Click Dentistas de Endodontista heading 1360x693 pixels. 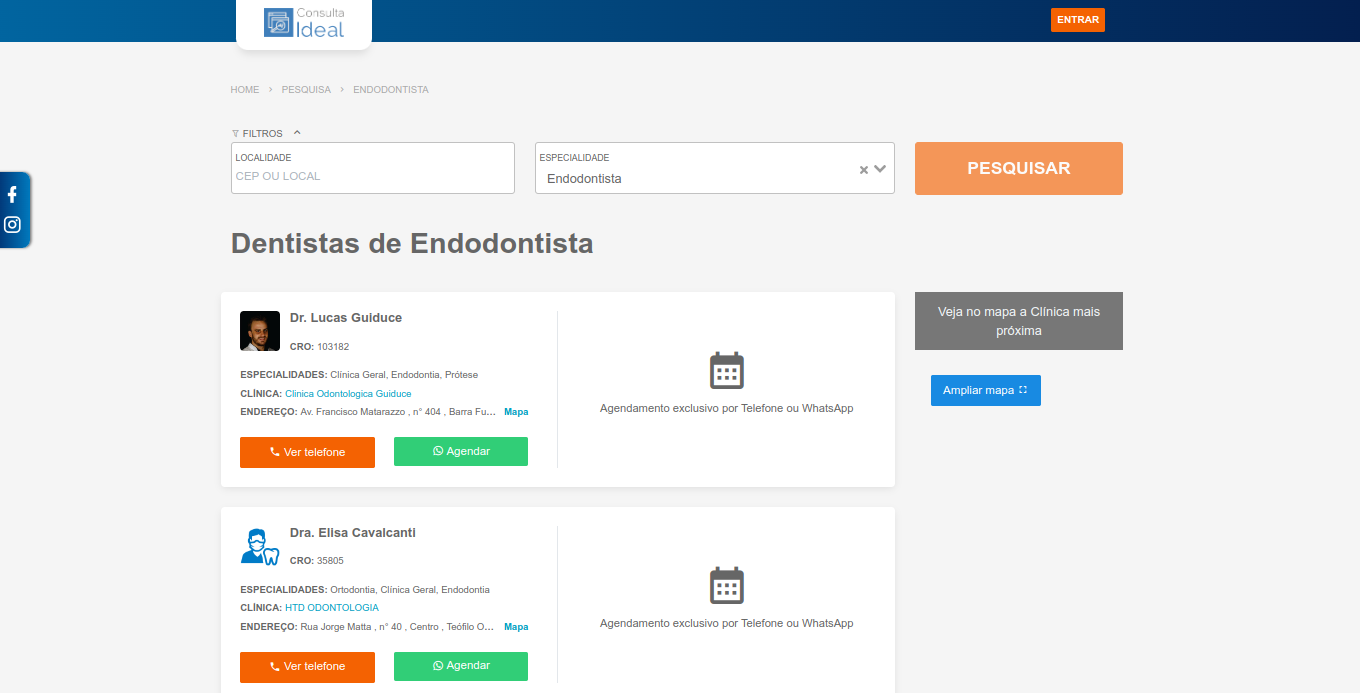tap(412, 243)
